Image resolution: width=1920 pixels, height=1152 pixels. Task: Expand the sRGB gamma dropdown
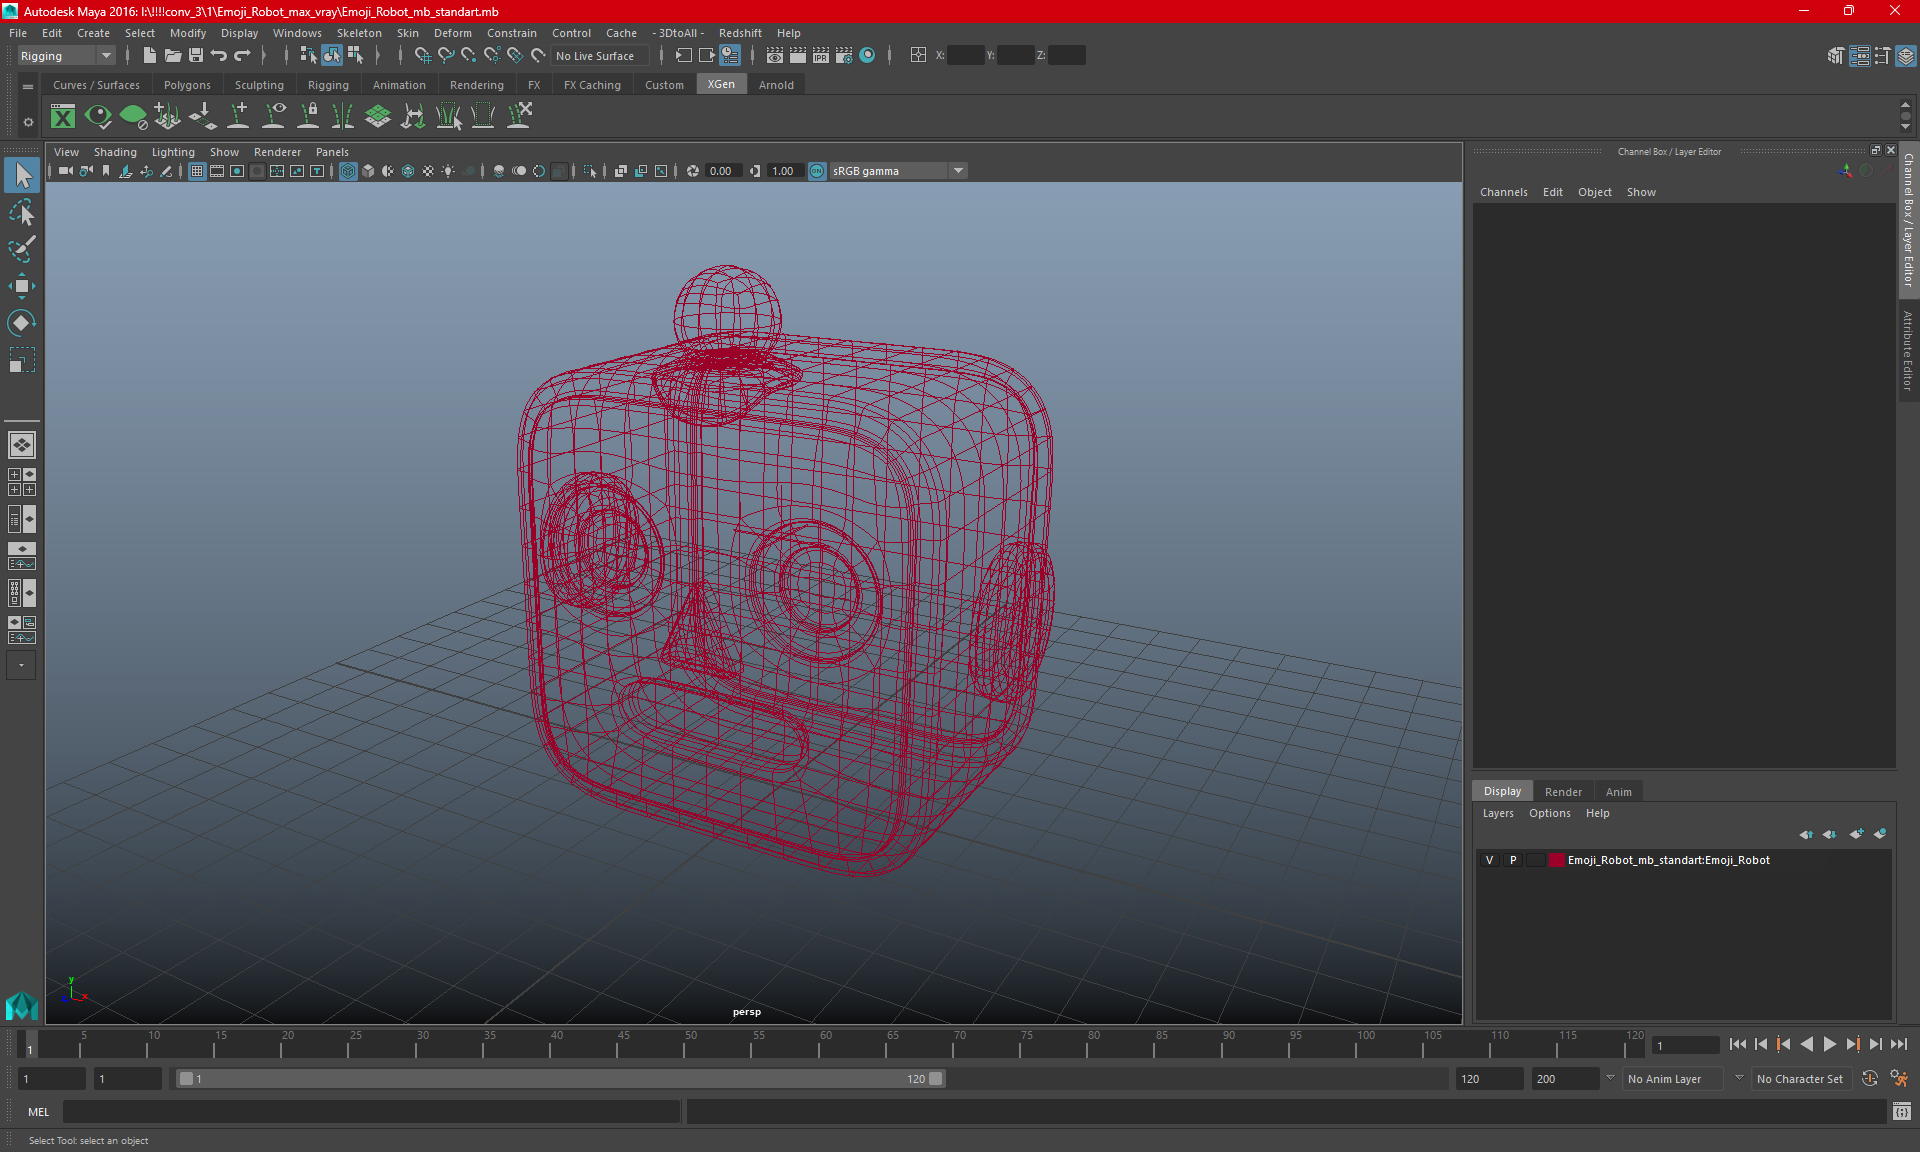click(x=960, y=170)
